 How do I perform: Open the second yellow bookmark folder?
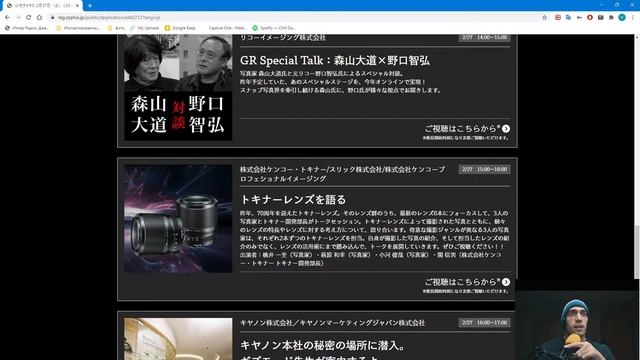click(x=78, y=28)
